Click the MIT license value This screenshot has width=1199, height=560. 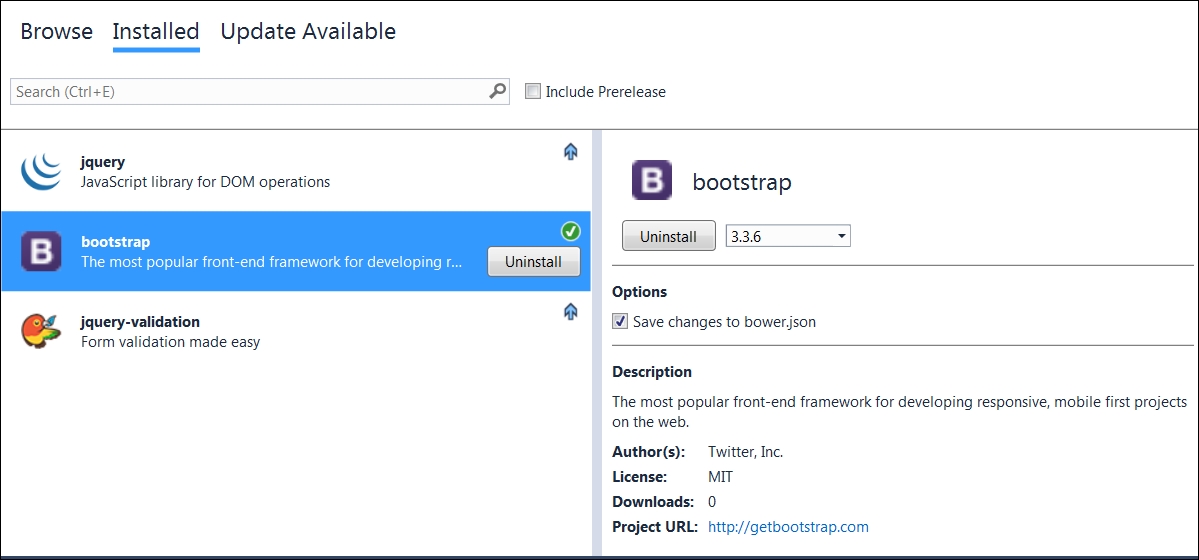pos(720,477)
